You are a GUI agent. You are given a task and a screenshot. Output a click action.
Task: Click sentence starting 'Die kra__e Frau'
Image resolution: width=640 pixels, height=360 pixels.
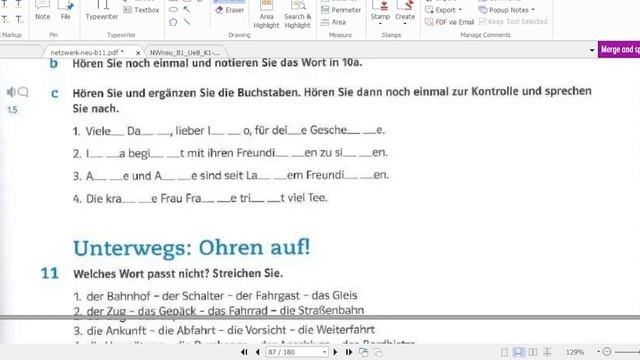[x=200, y=198]
